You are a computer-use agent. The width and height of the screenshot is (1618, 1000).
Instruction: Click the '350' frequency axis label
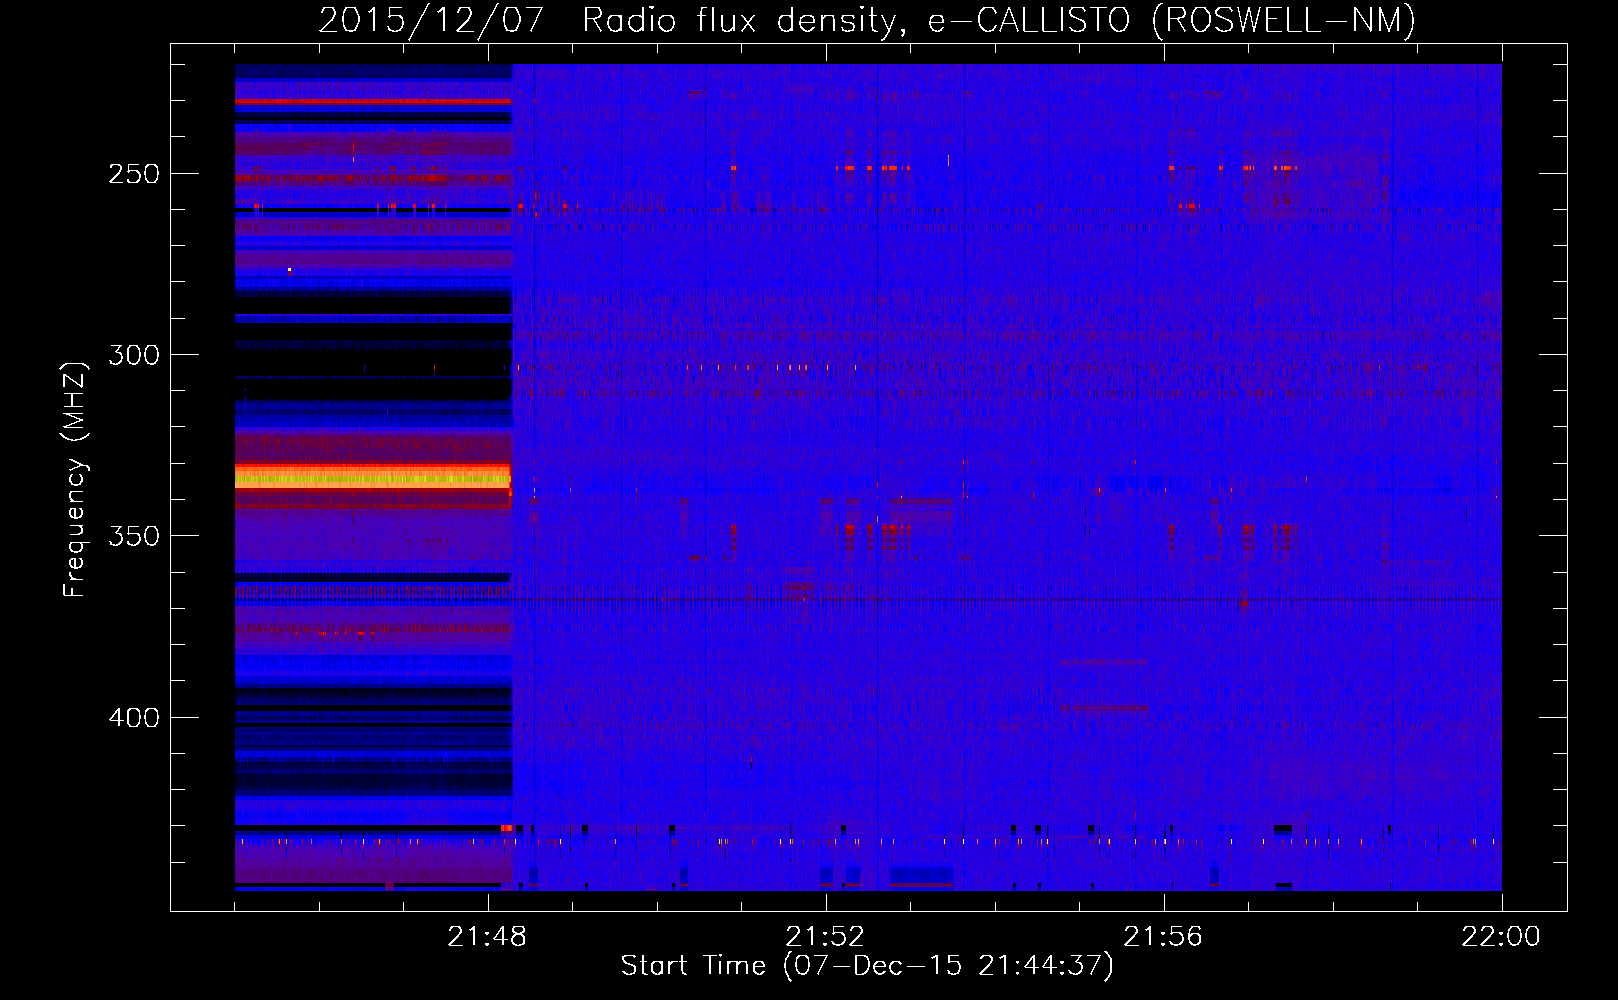(x=134, y=536)
